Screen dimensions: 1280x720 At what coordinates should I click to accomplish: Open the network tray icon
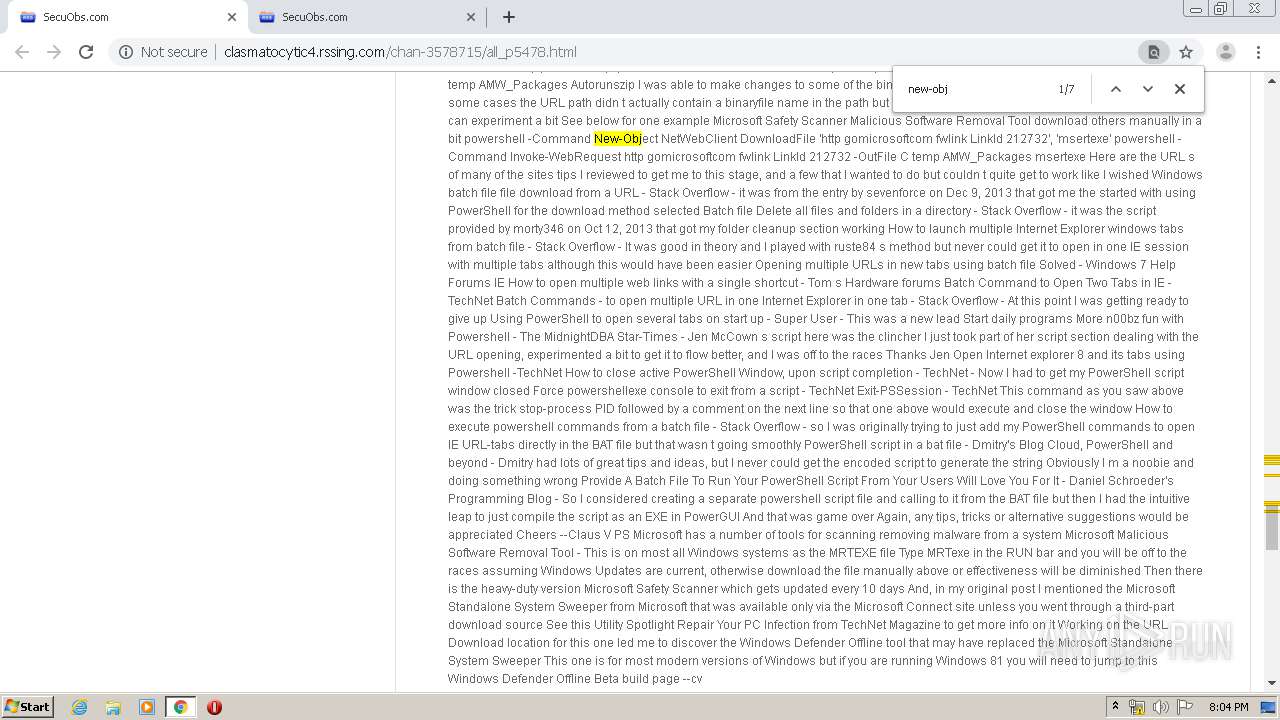pos(1137,707)
